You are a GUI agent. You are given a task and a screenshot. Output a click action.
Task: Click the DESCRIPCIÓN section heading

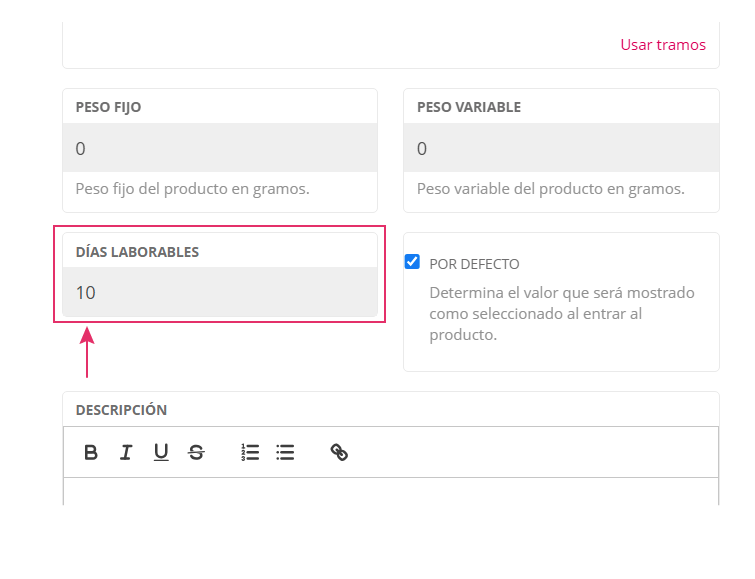coord(121,410)
